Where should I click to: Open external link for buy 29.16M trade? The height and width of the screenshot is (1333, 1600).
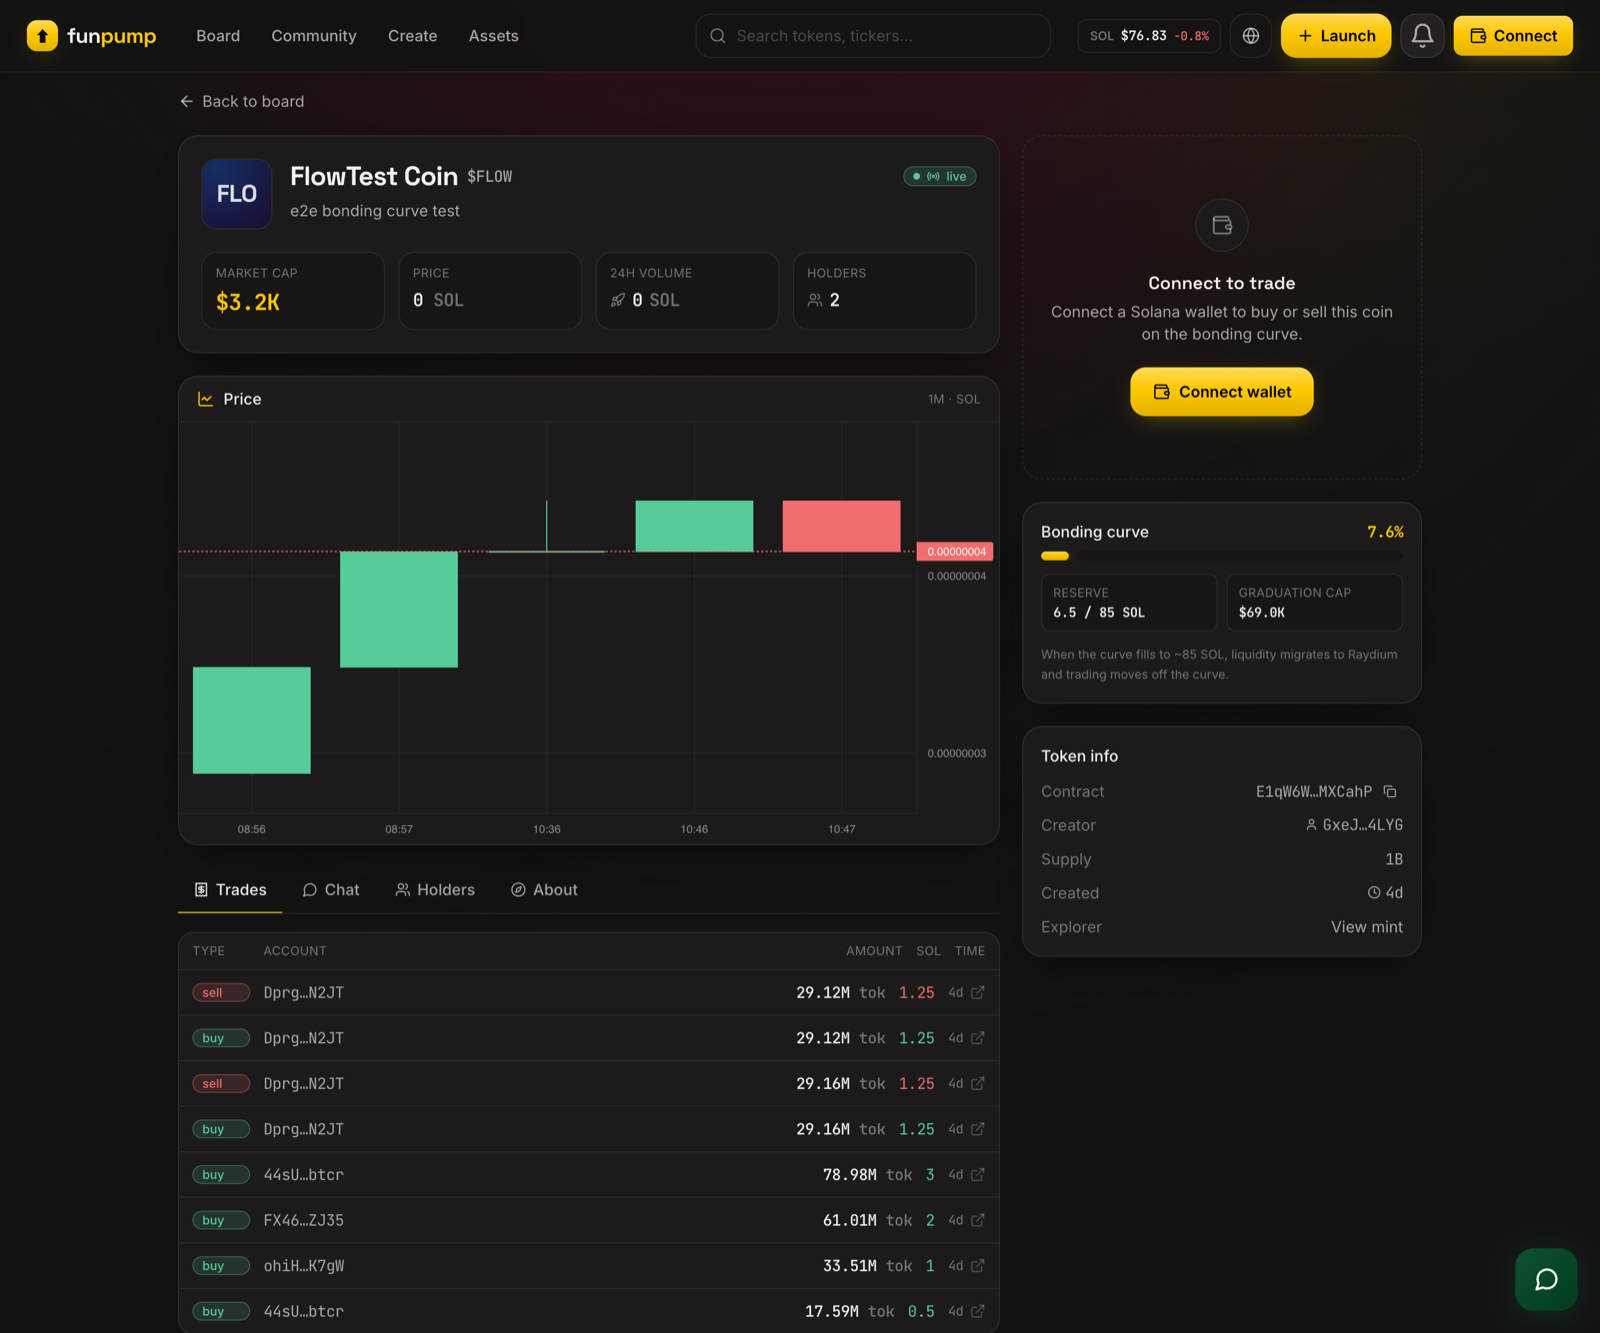978,1129
